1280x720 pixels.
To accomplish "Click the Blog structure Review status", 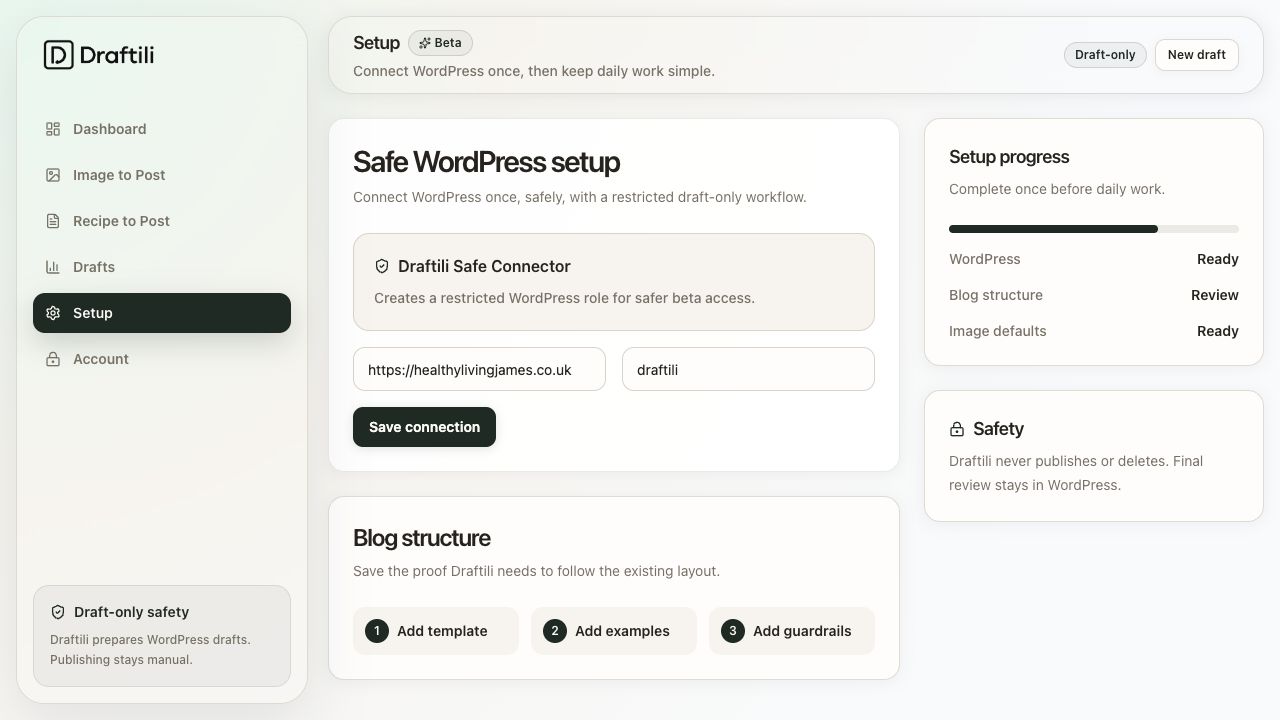I will pyautogui.click(x=1215, y=295).
